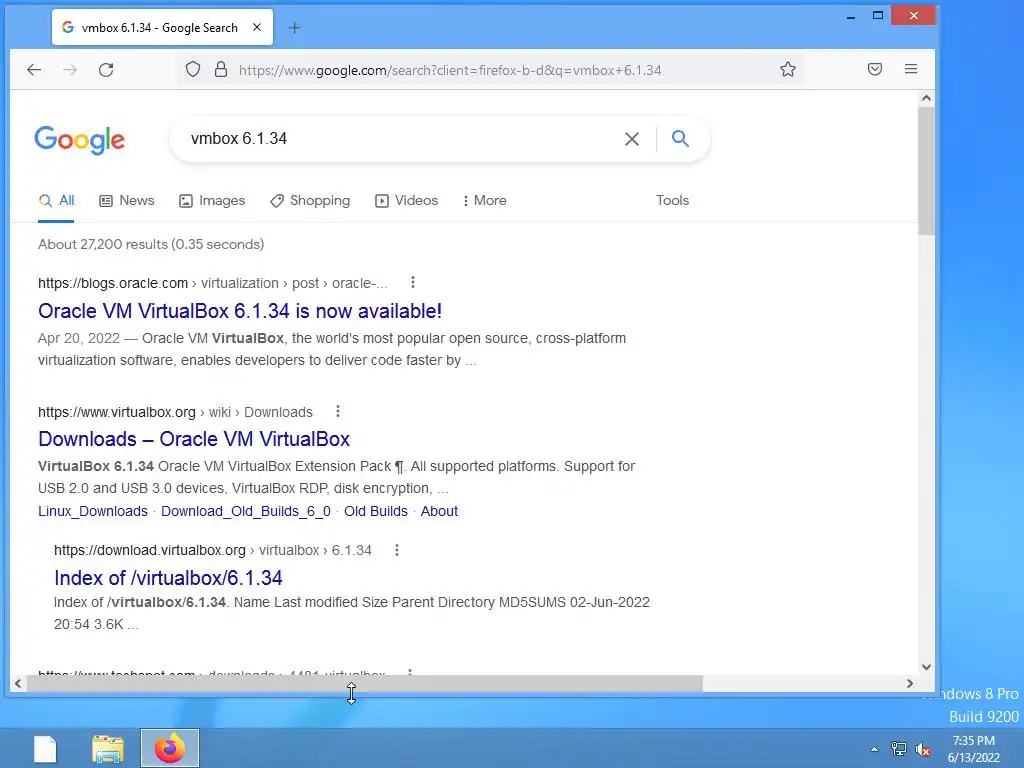Open 'Index of /virtualbox/6.1.34' result
Screen dimensions: 1024x768
click(168, 578)
